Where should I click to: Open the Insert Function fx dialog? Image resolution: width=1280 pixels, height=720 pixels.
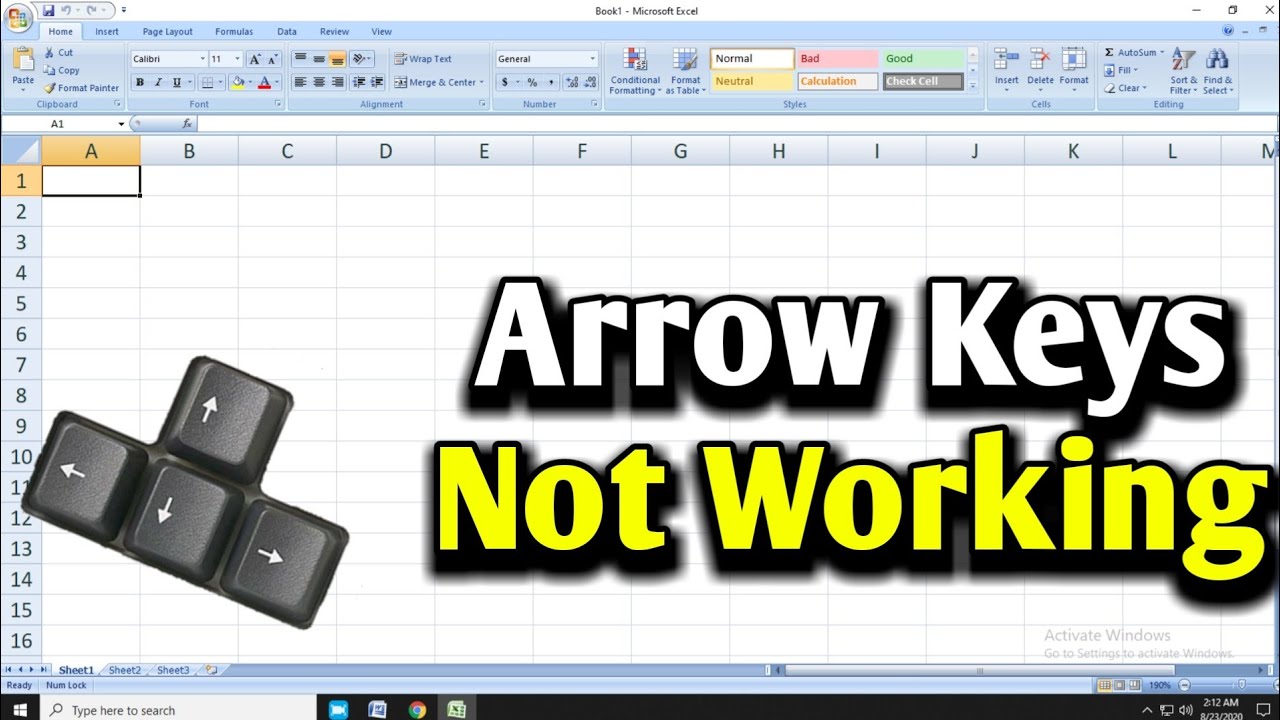[x=187, y=124]
